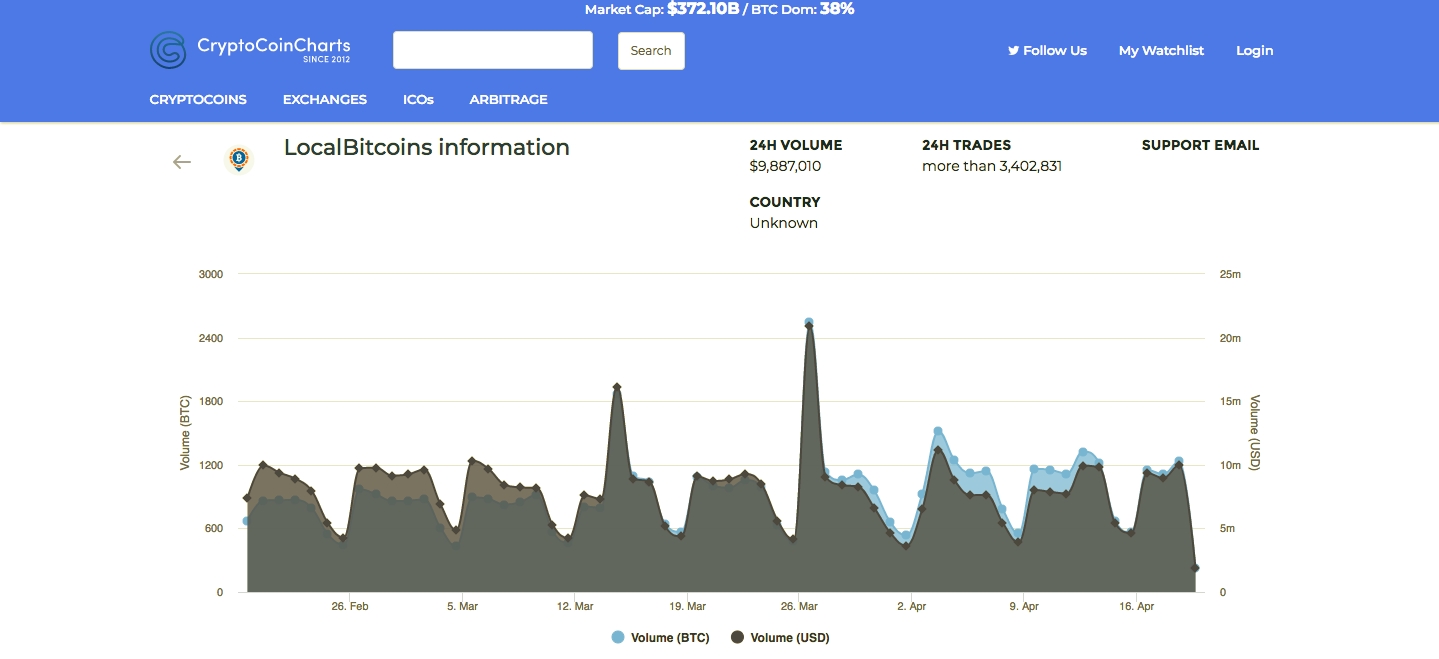1439x659 pixels.
Task: Click the 12. Mar axis label
Action: (x=575, y=606)
